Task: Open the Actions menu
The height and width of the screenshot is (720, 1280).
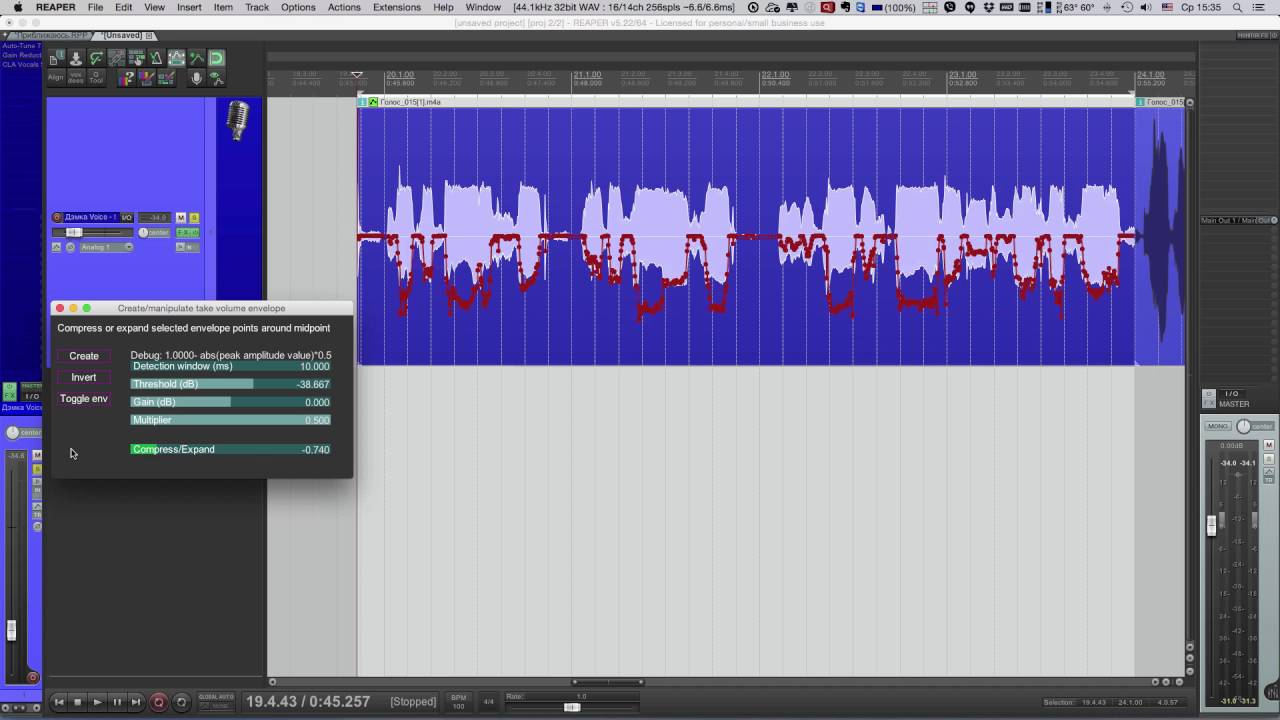Action: (x=344, y=7)
